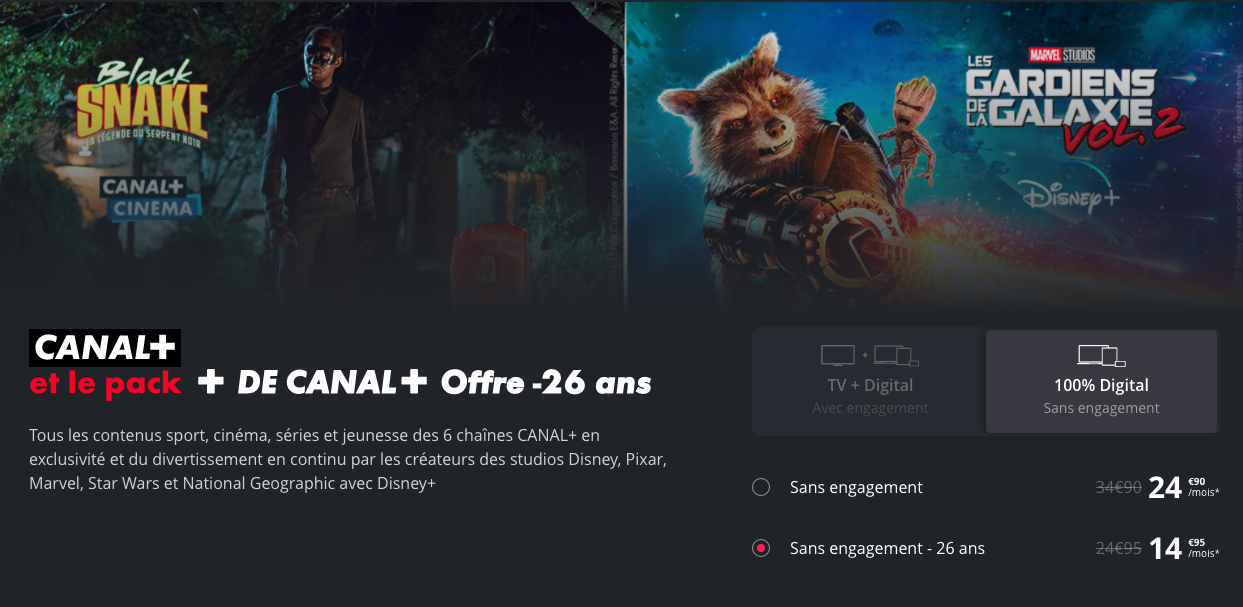Image resolution: width=1243 pixels, height=607 pixels.
Task: Click the 24€90 per month price
Action: 1184,487
